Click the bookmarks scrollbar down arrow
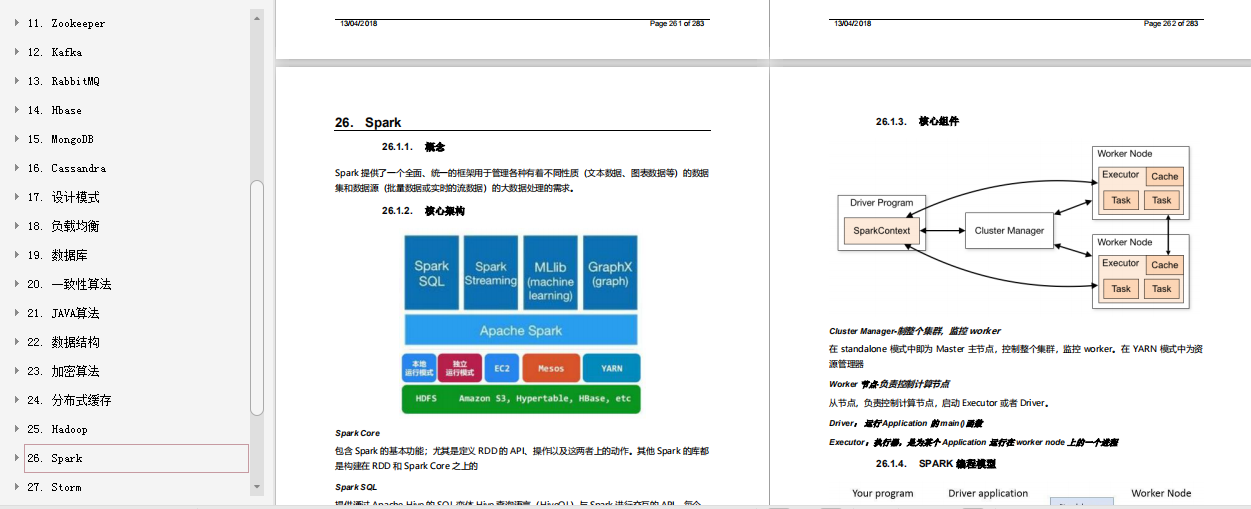 click(x=257, y=489)
